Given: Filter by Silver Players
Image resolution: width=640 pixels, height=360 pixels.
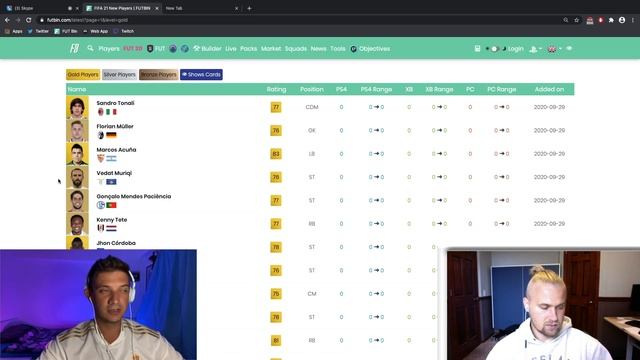Looking at the screenshot, I should [x=119, y=74].
